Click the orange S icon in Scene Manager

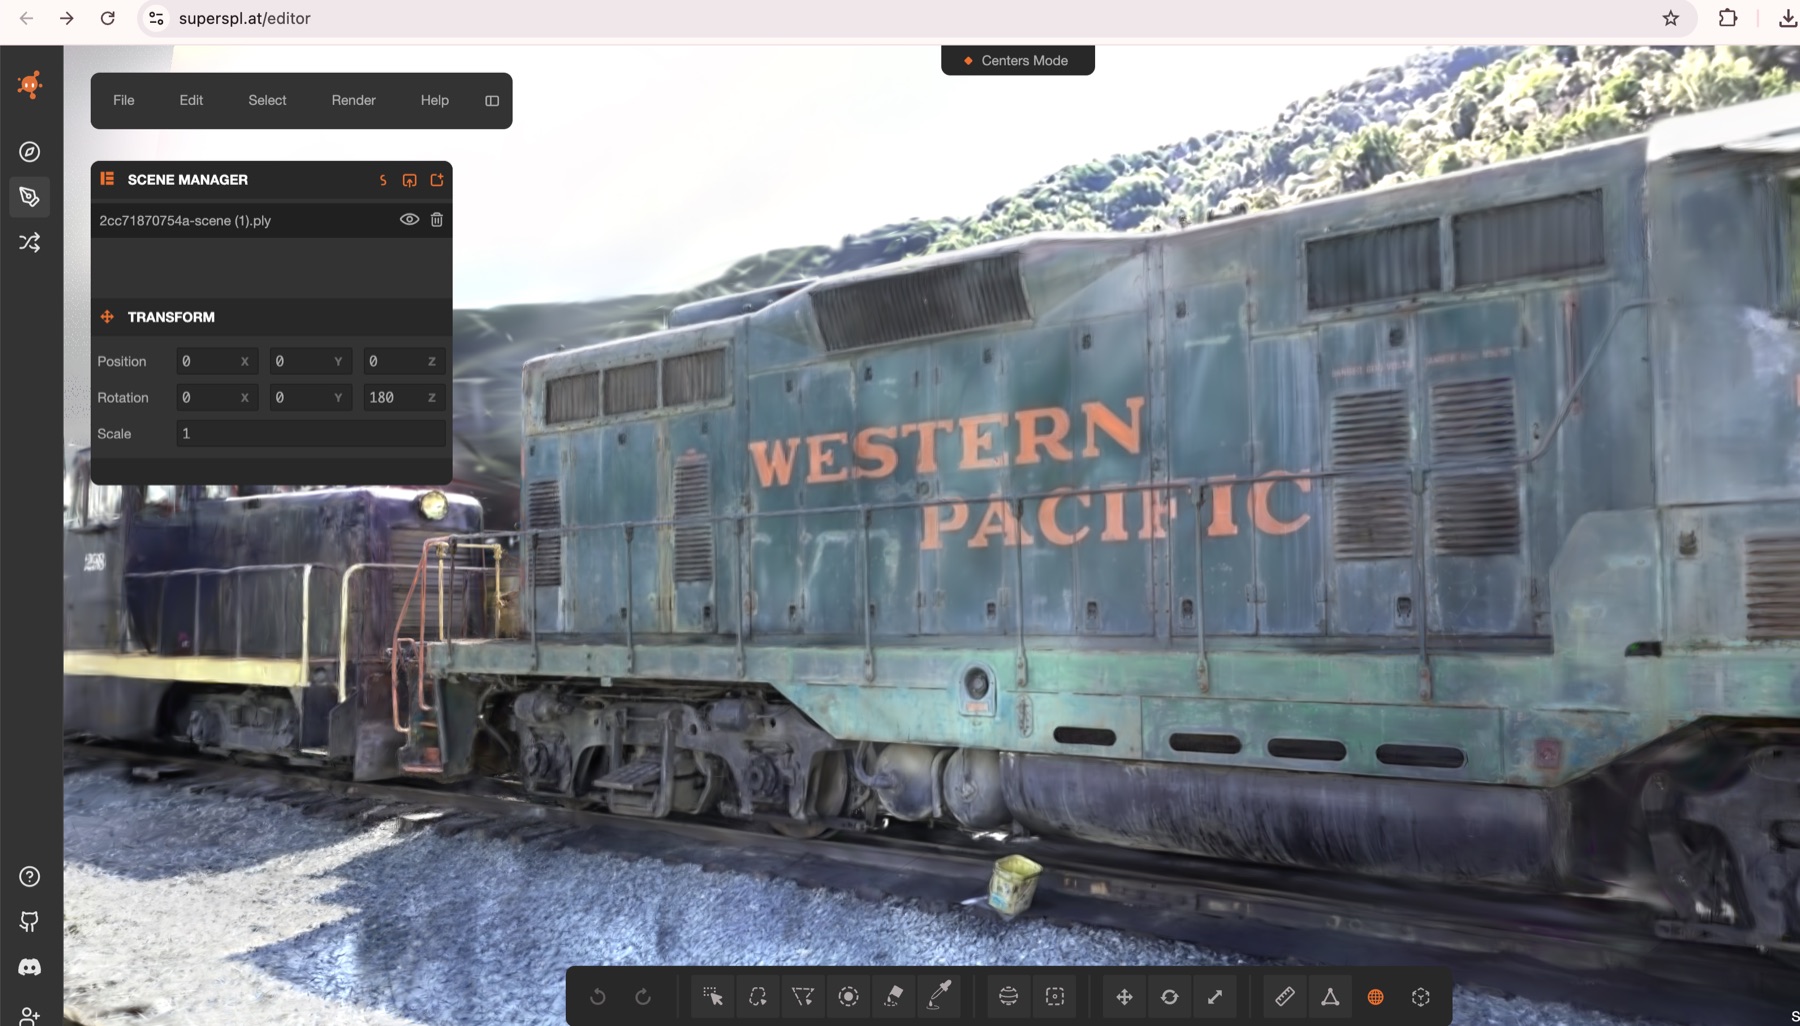[x=383, y=180]
